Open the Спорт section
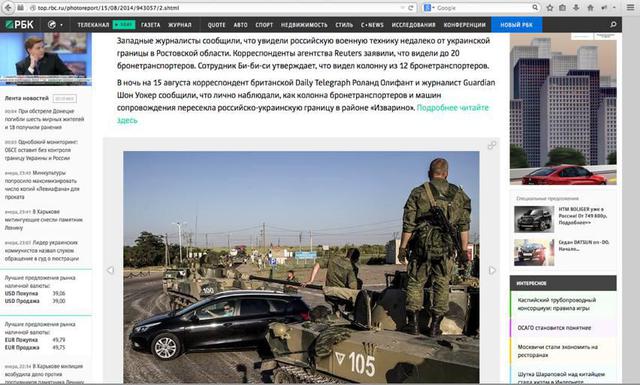 pyautogui.click(x=264, y=25)
